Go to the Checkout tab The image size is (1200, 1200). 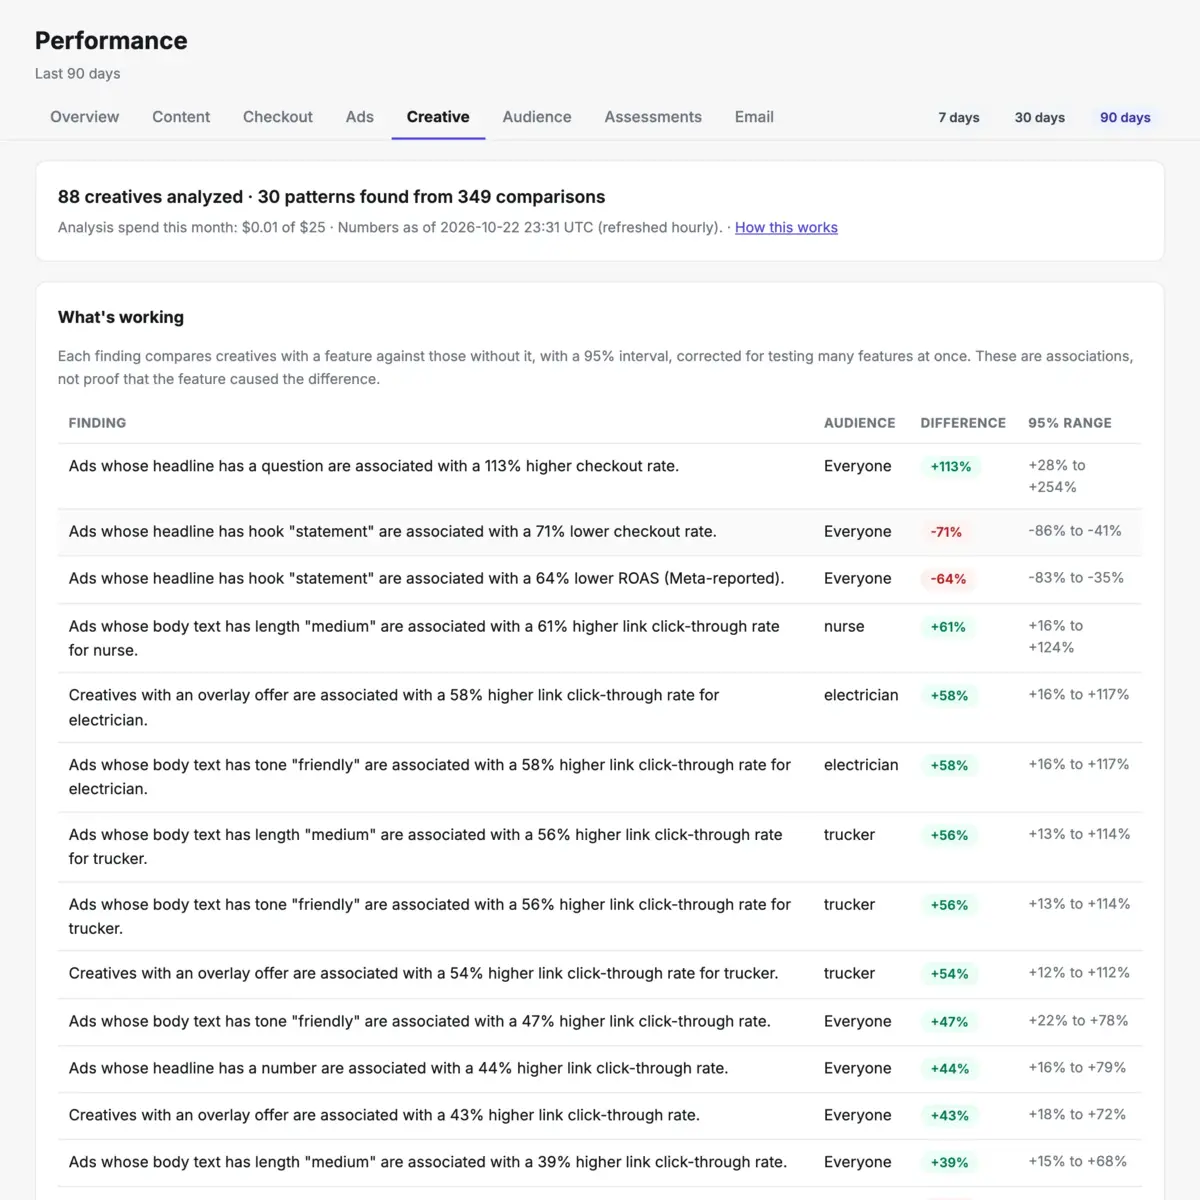coord(278,117)
